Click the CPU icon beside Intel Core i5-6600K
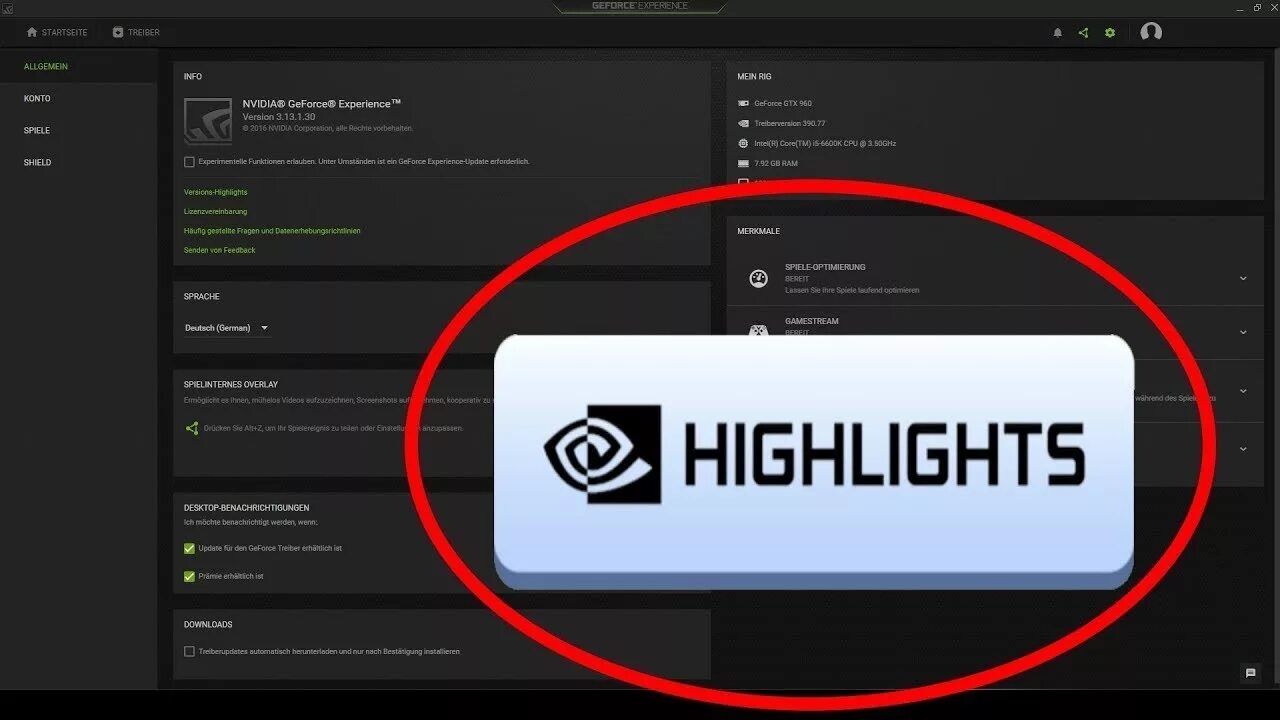The width and height of the screenshot is (1280, 720). 743,143
